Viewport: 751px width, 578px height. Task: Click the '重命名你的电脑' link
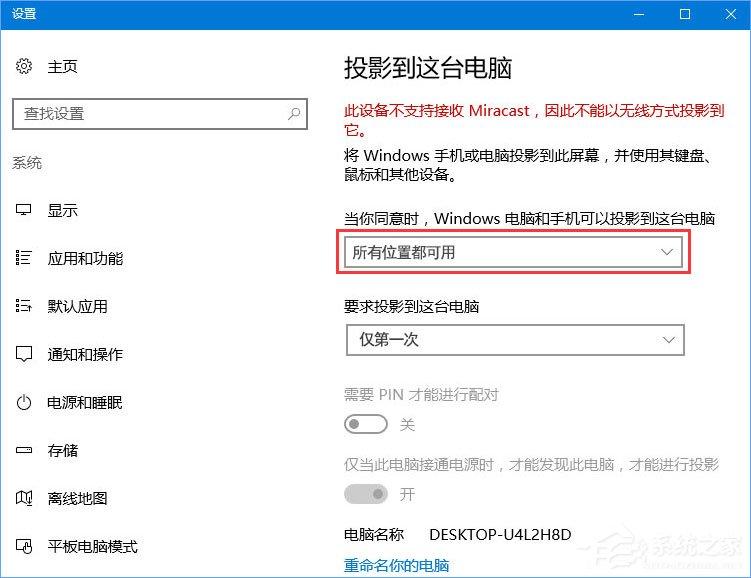coord(396,564)
